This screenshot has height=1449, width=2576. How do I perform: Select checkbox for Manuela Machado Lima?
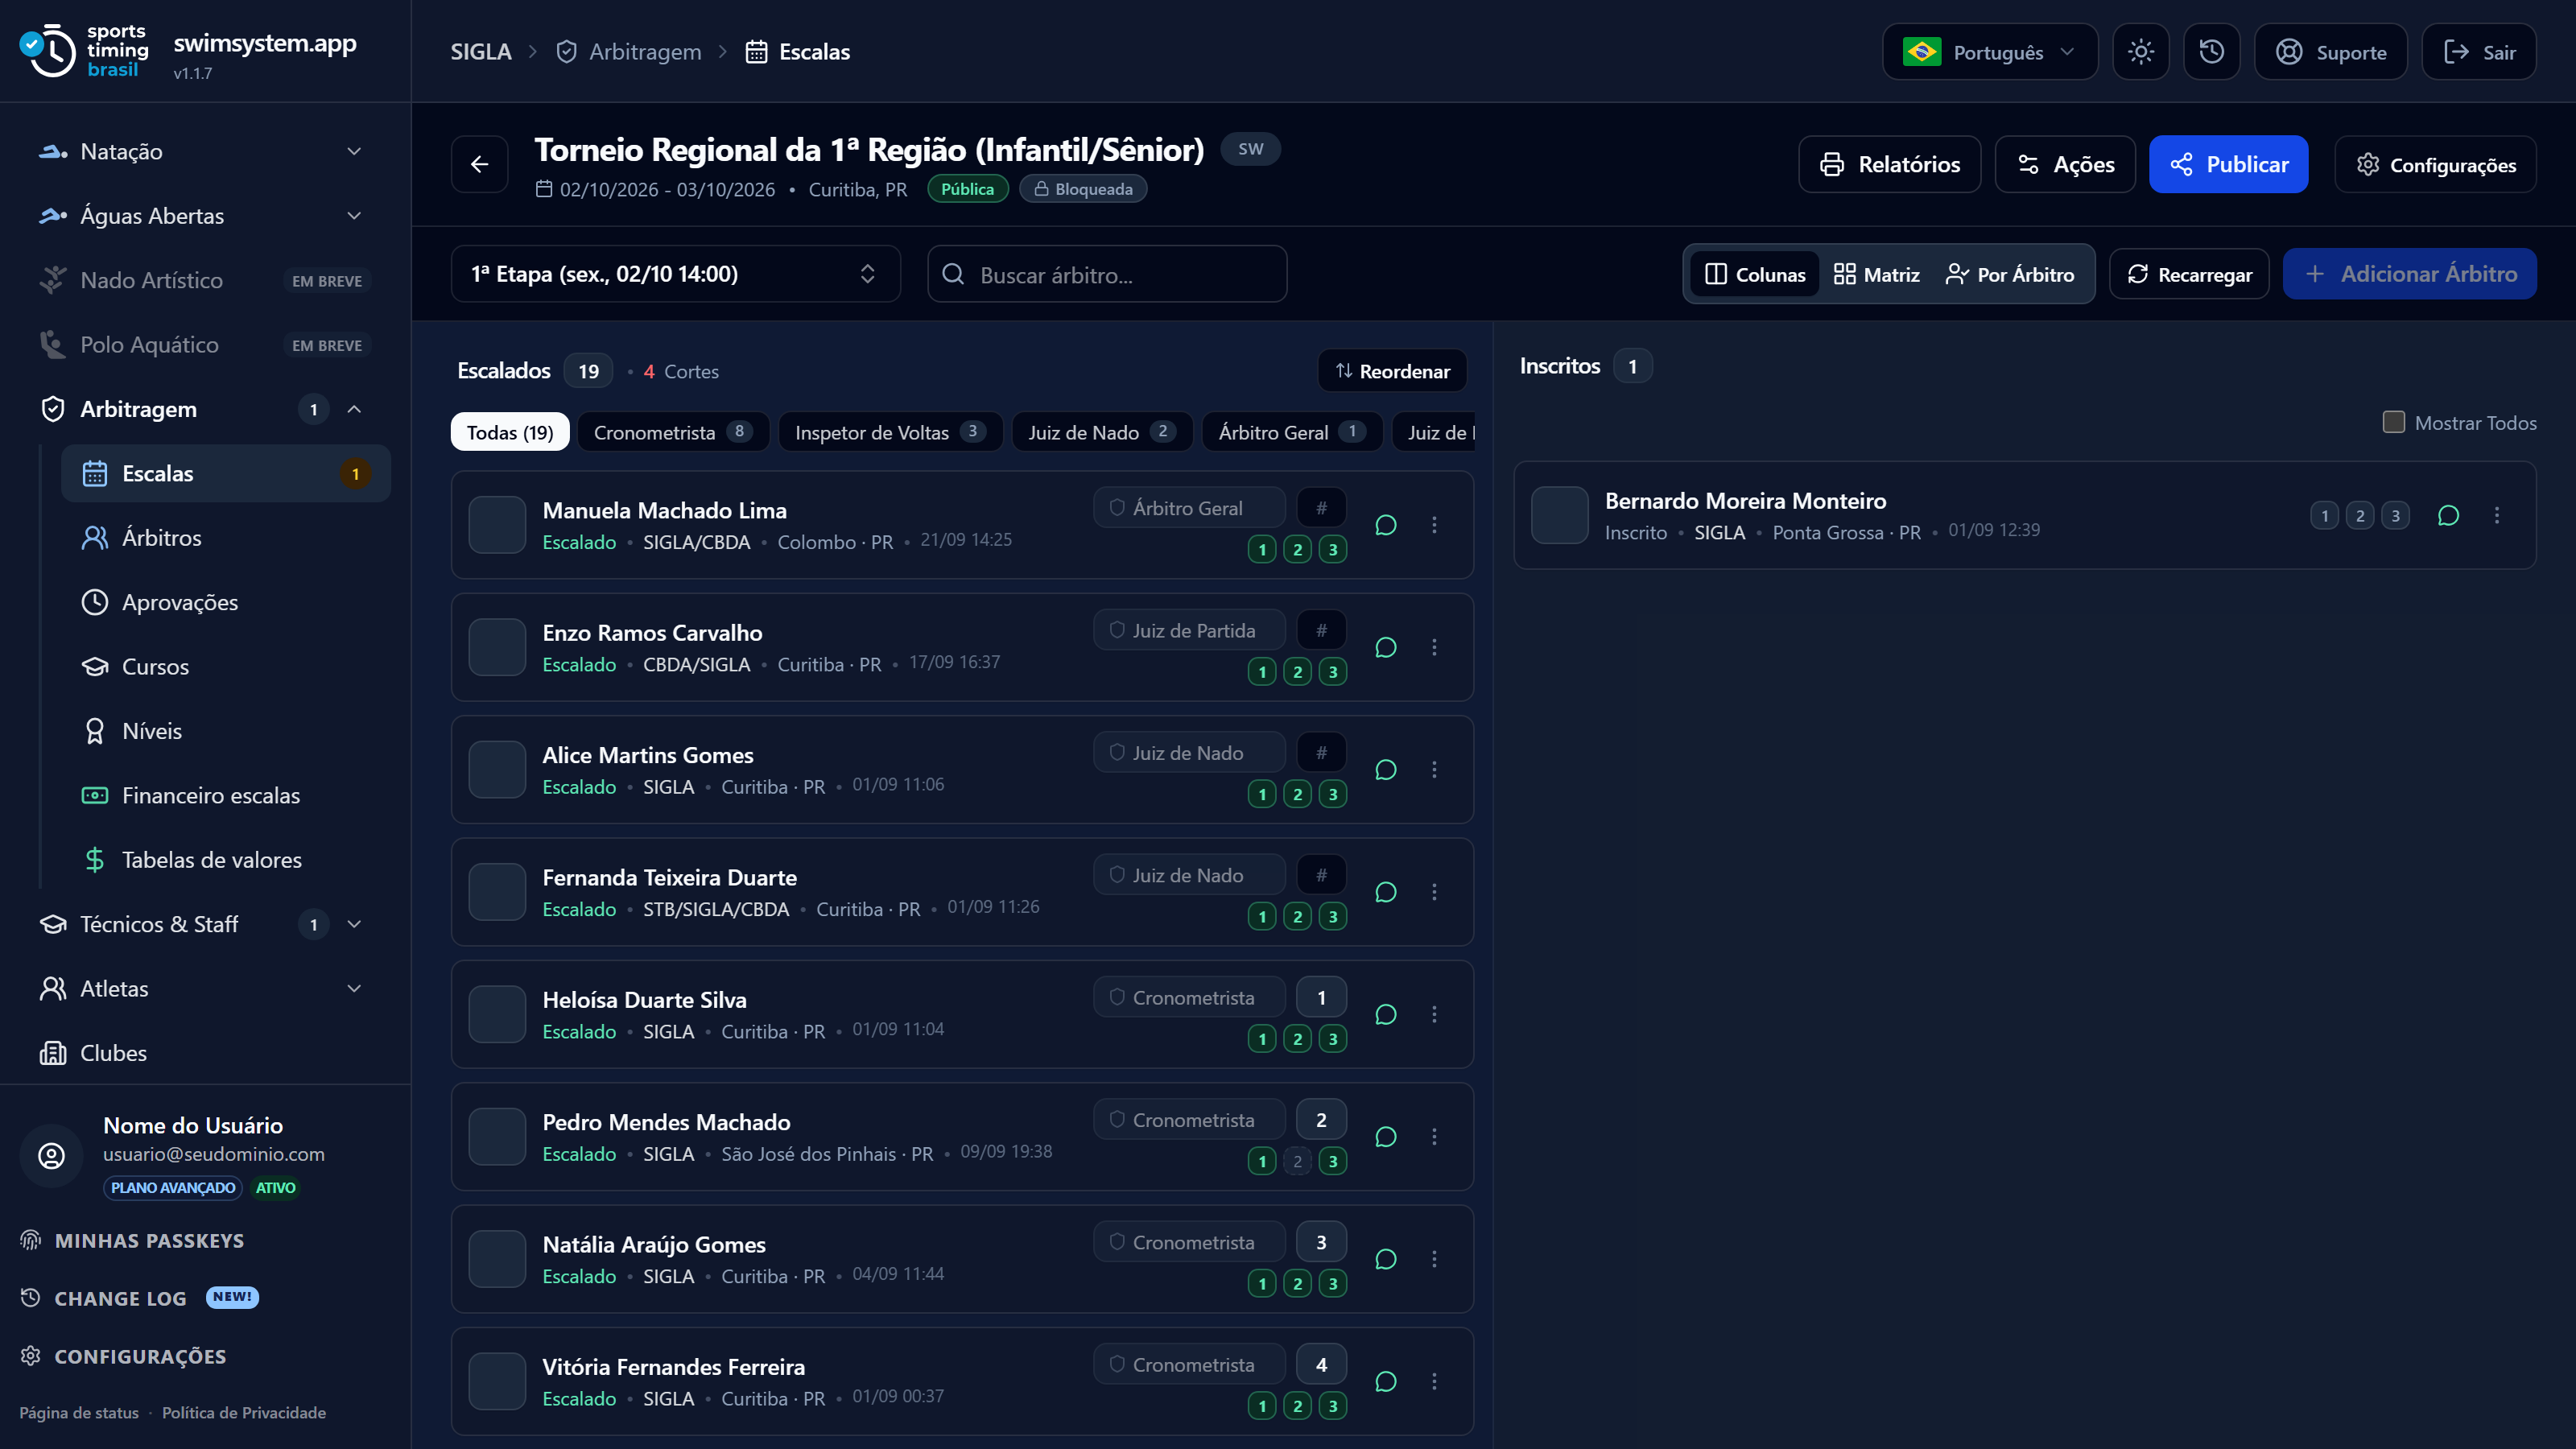(x=497, y=525)
